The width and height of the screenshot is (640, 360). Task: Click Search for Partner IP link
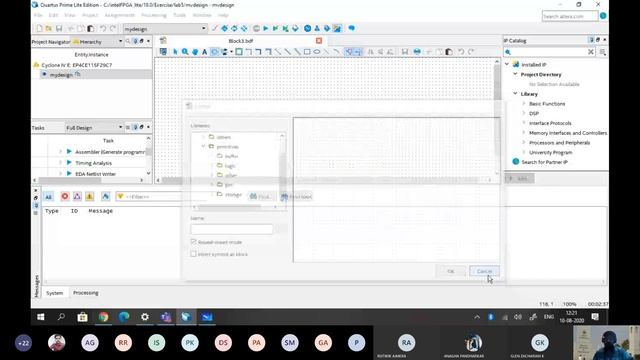pyautogui.click(x=544, y=162)
